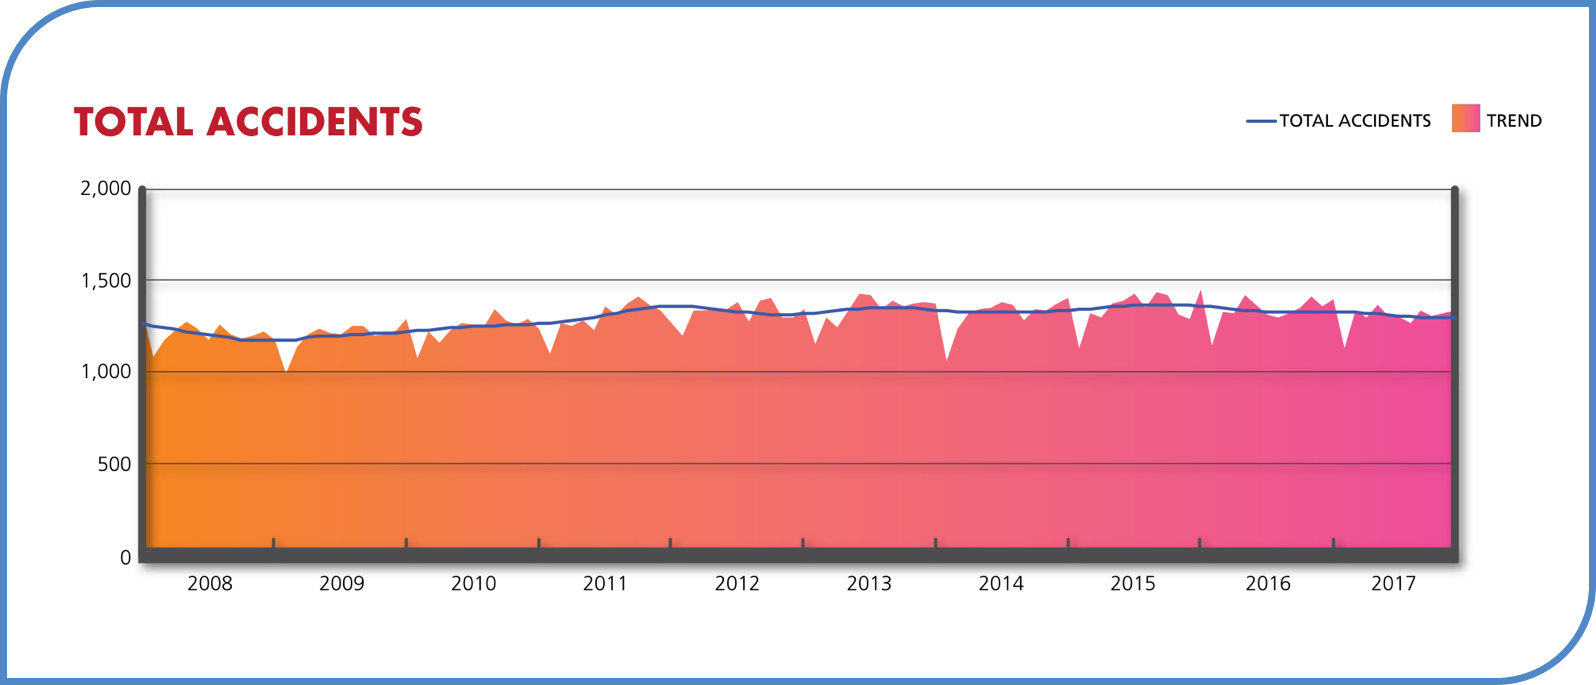Select the TOTAL ACCIDENTS legend label
Viewport: 1596px width, 685px height.
[x=1355, y=121]
